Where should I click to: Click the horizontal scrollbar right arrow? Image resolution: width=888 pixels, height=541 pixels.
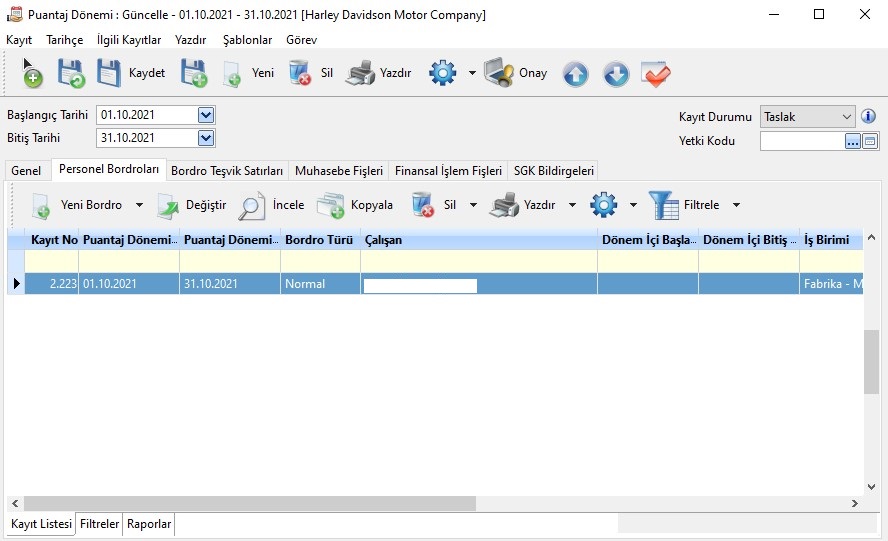(854, 504)
